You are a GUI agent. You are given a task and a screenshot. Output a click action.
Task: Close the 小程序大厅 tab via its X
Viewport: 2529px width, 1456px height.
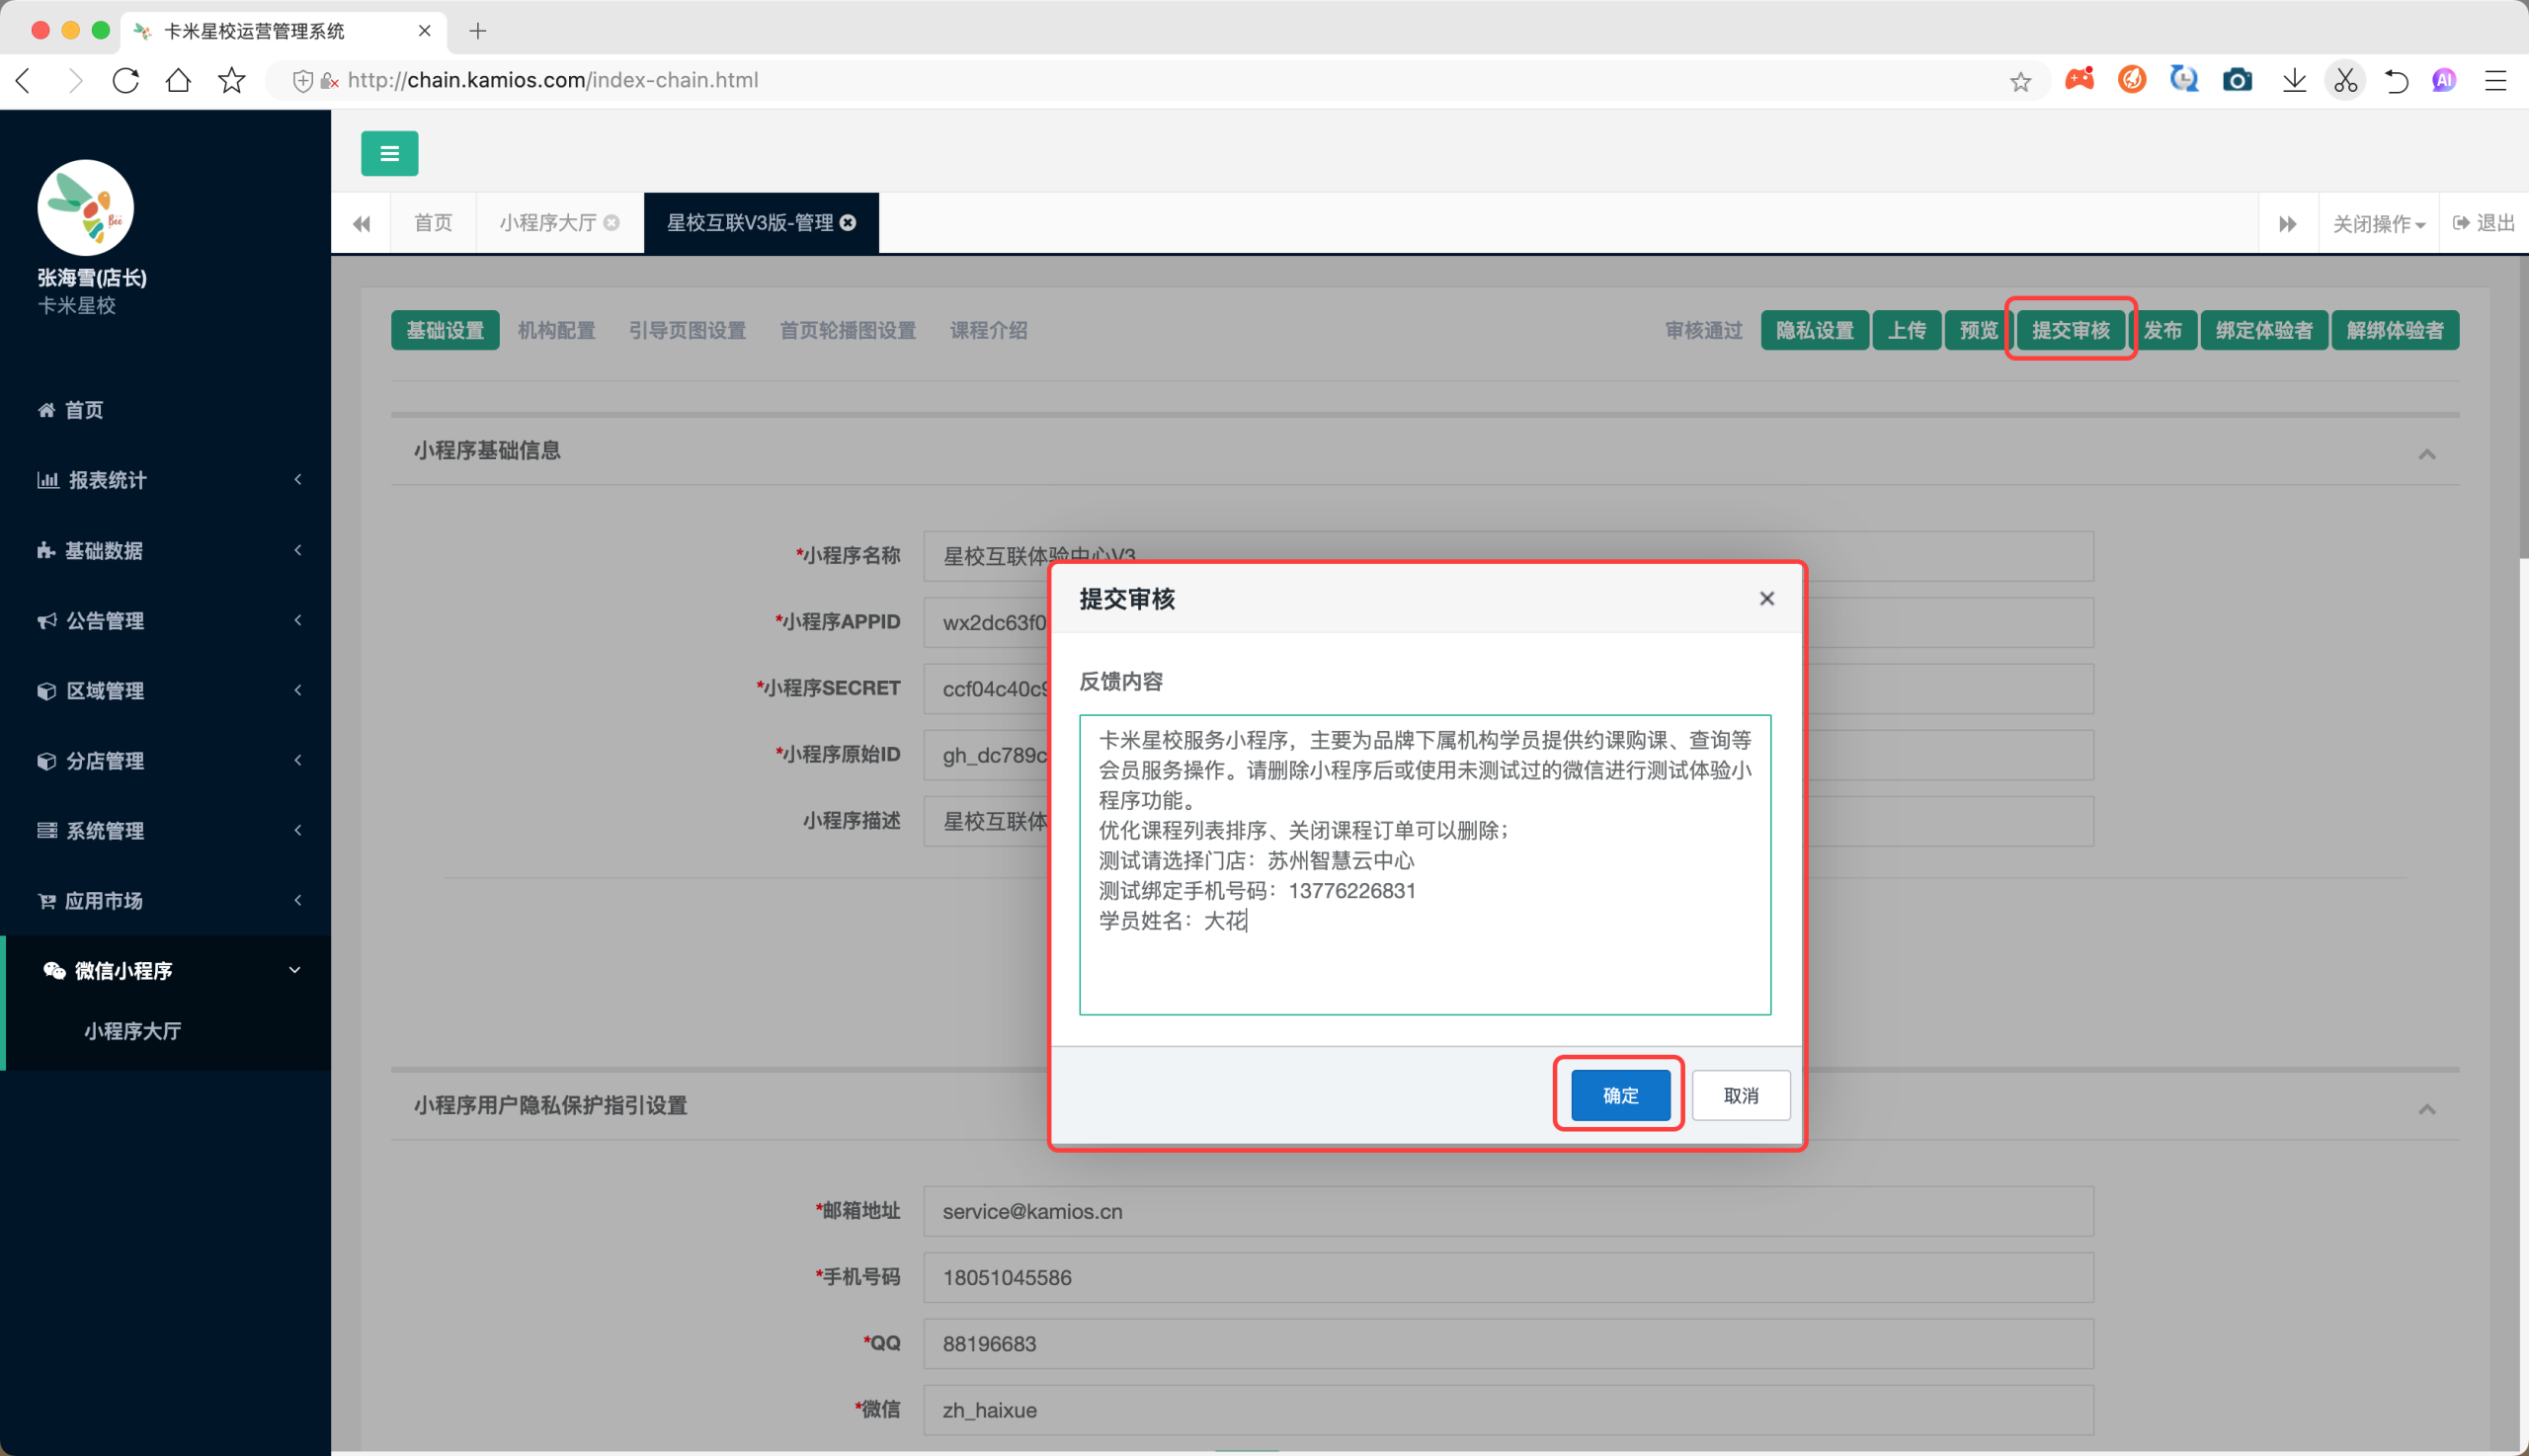[611, 222]
